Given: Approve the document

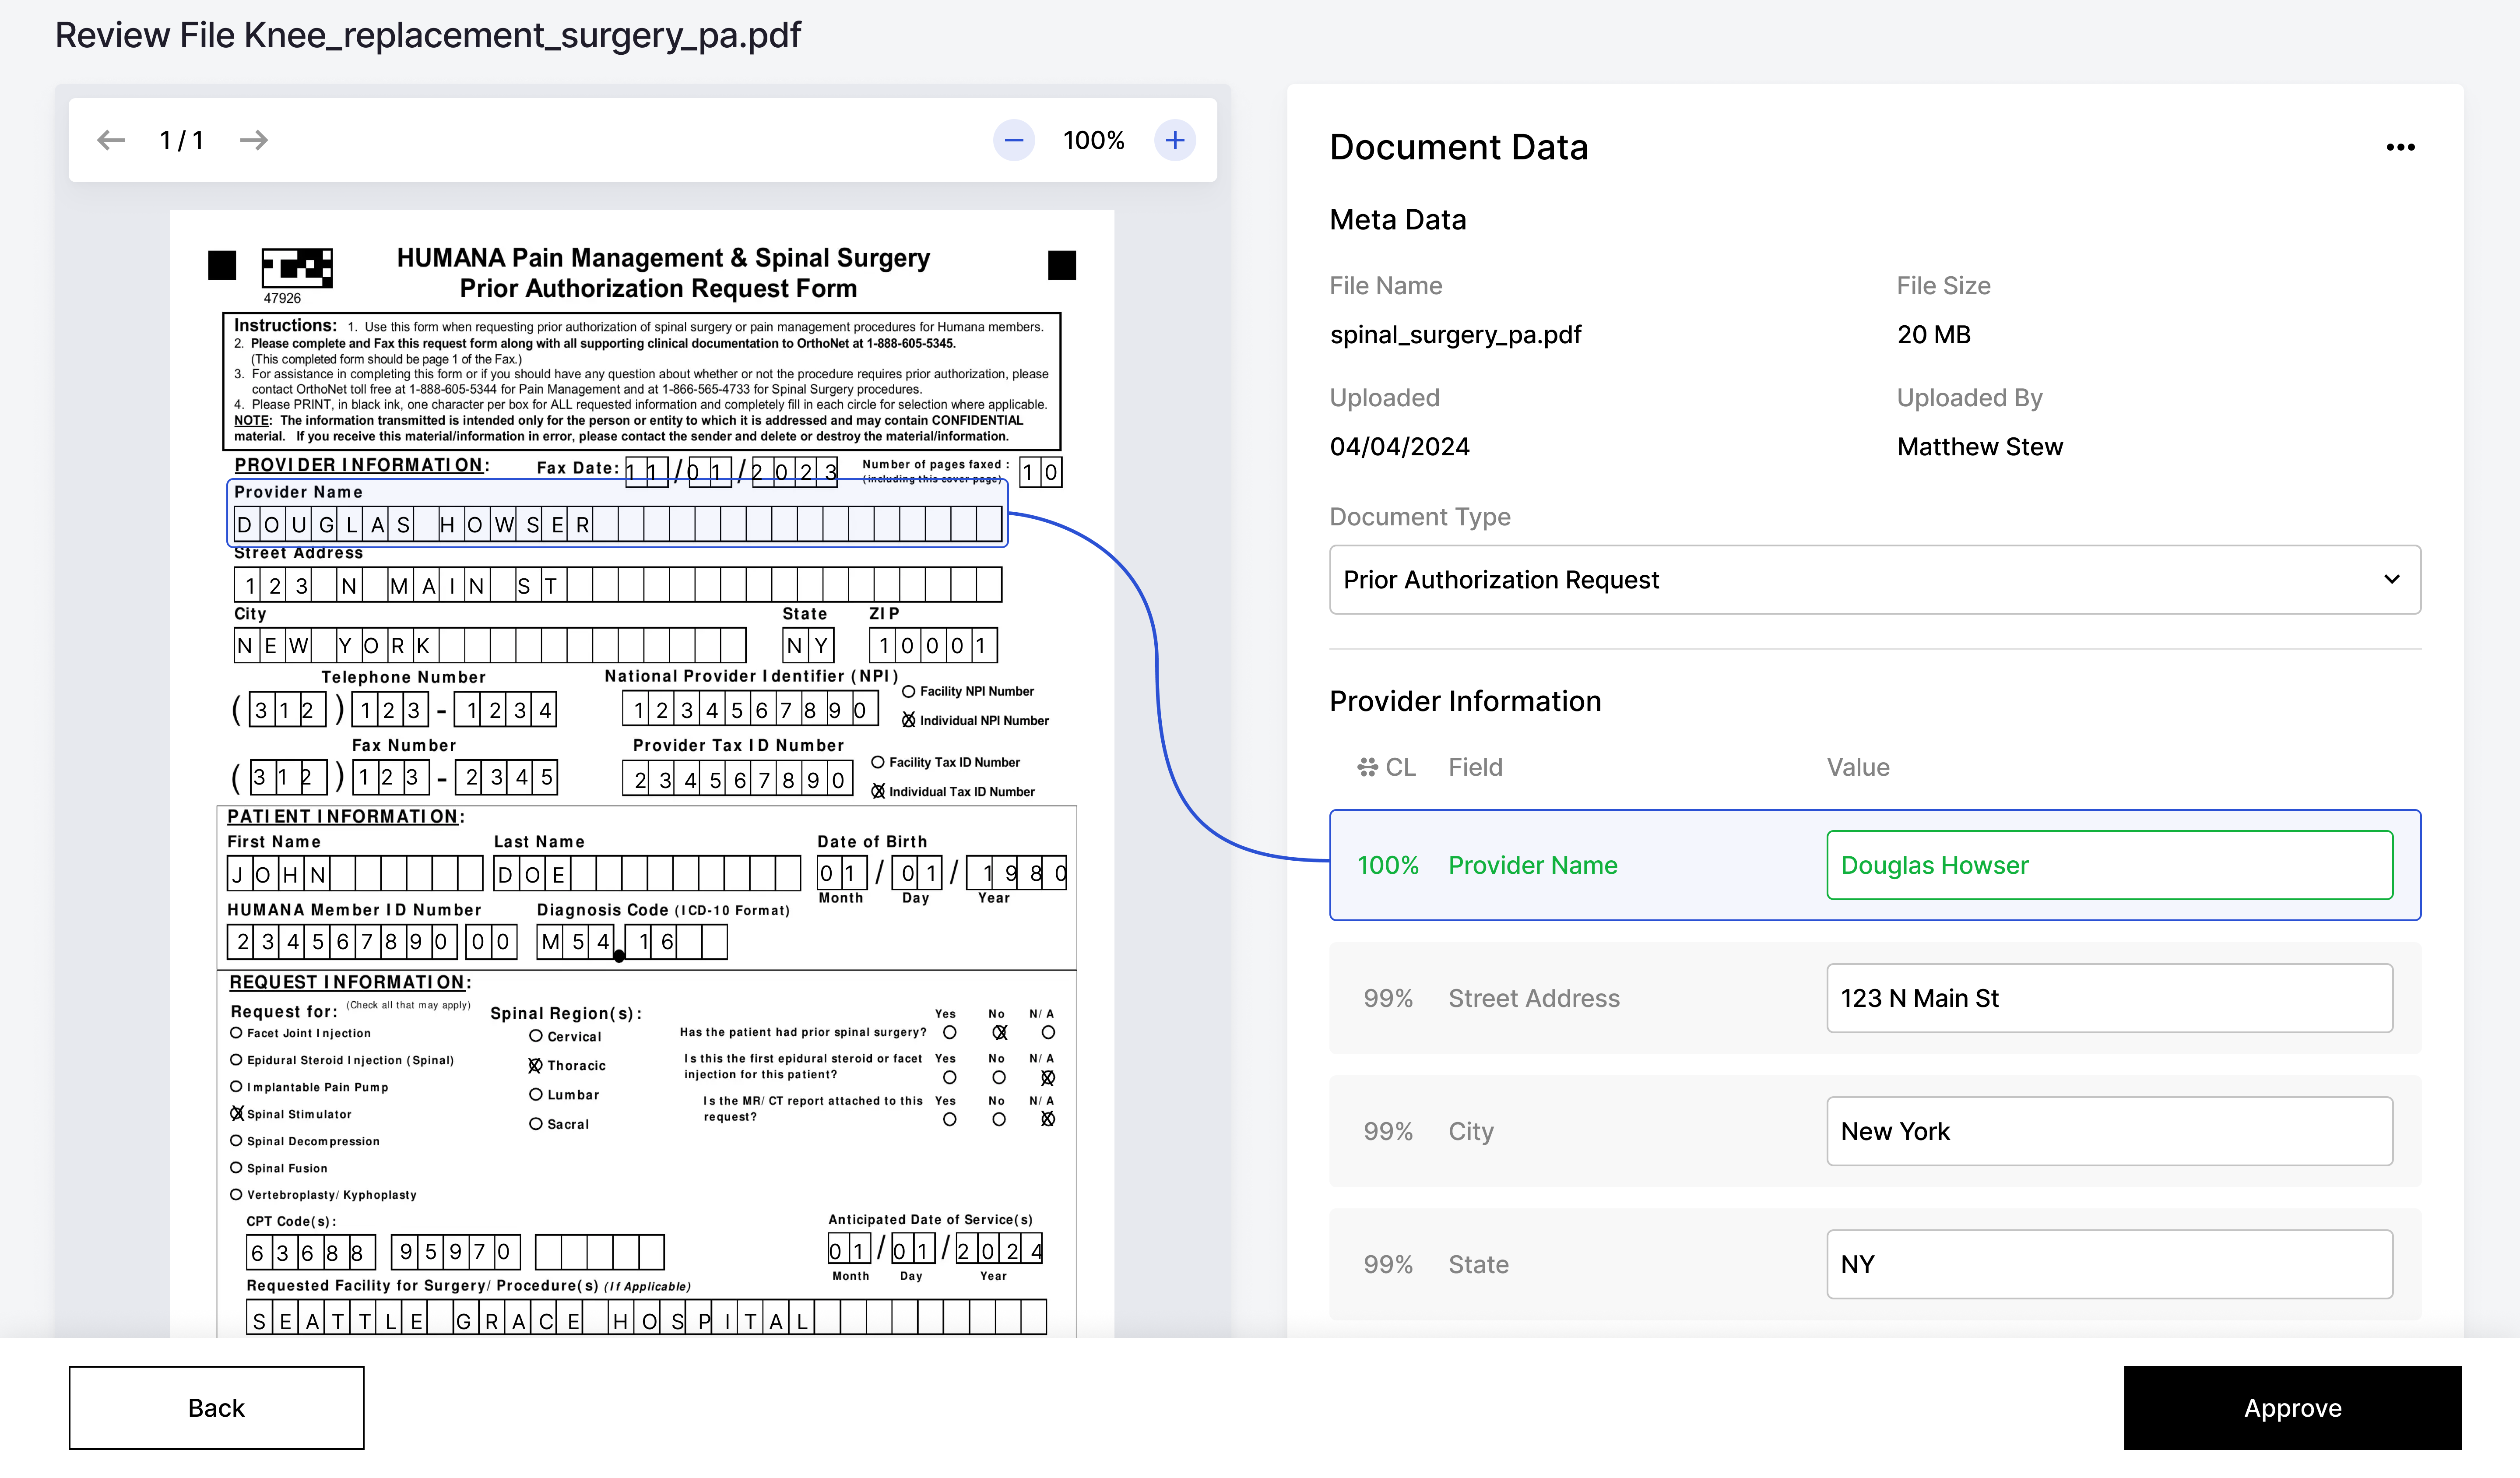Looking at the screenshot, I should point(2292,1408).
